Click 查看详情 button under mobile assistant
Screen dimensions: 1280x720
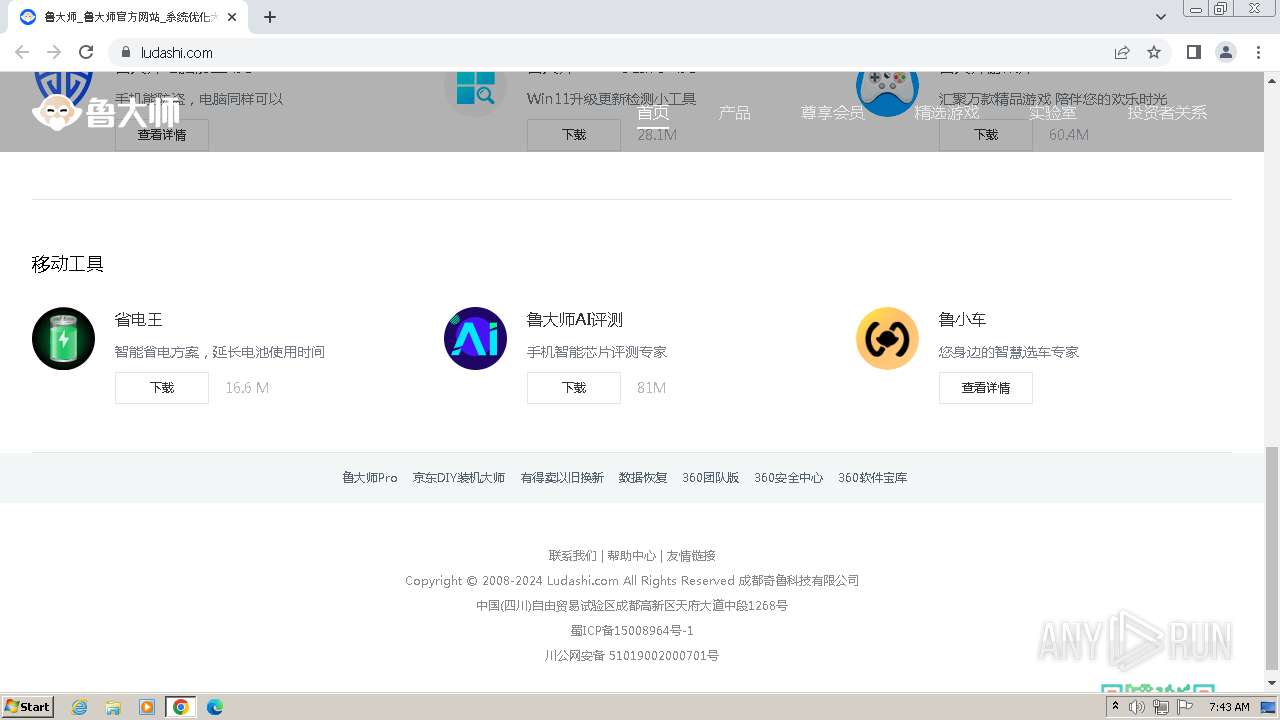click(x=162, y=135)
